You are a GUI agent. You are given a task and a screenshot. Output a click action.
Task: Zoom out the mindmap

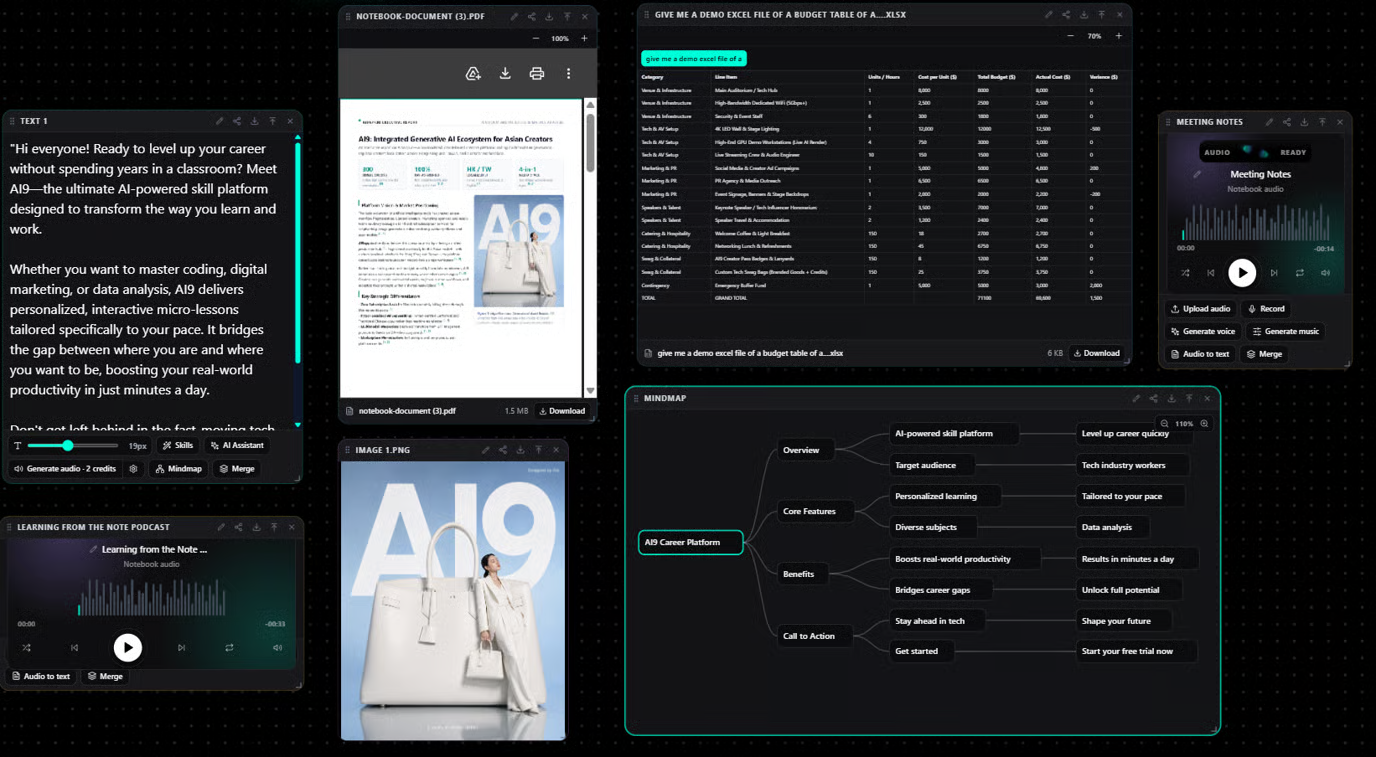[x=1164, y=424]
